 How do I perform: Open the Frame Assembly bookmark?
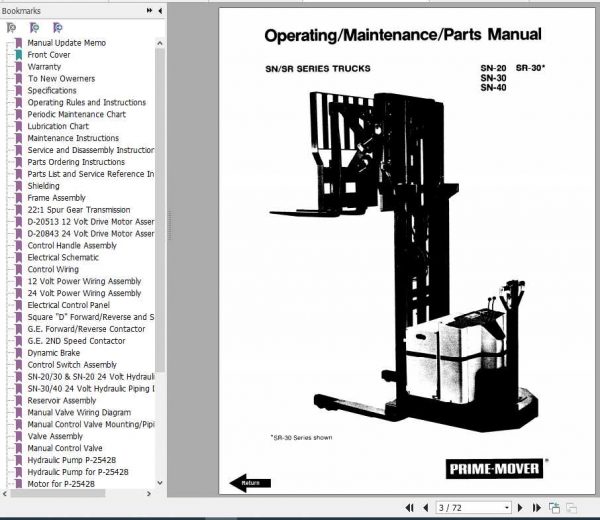(56, 197)
